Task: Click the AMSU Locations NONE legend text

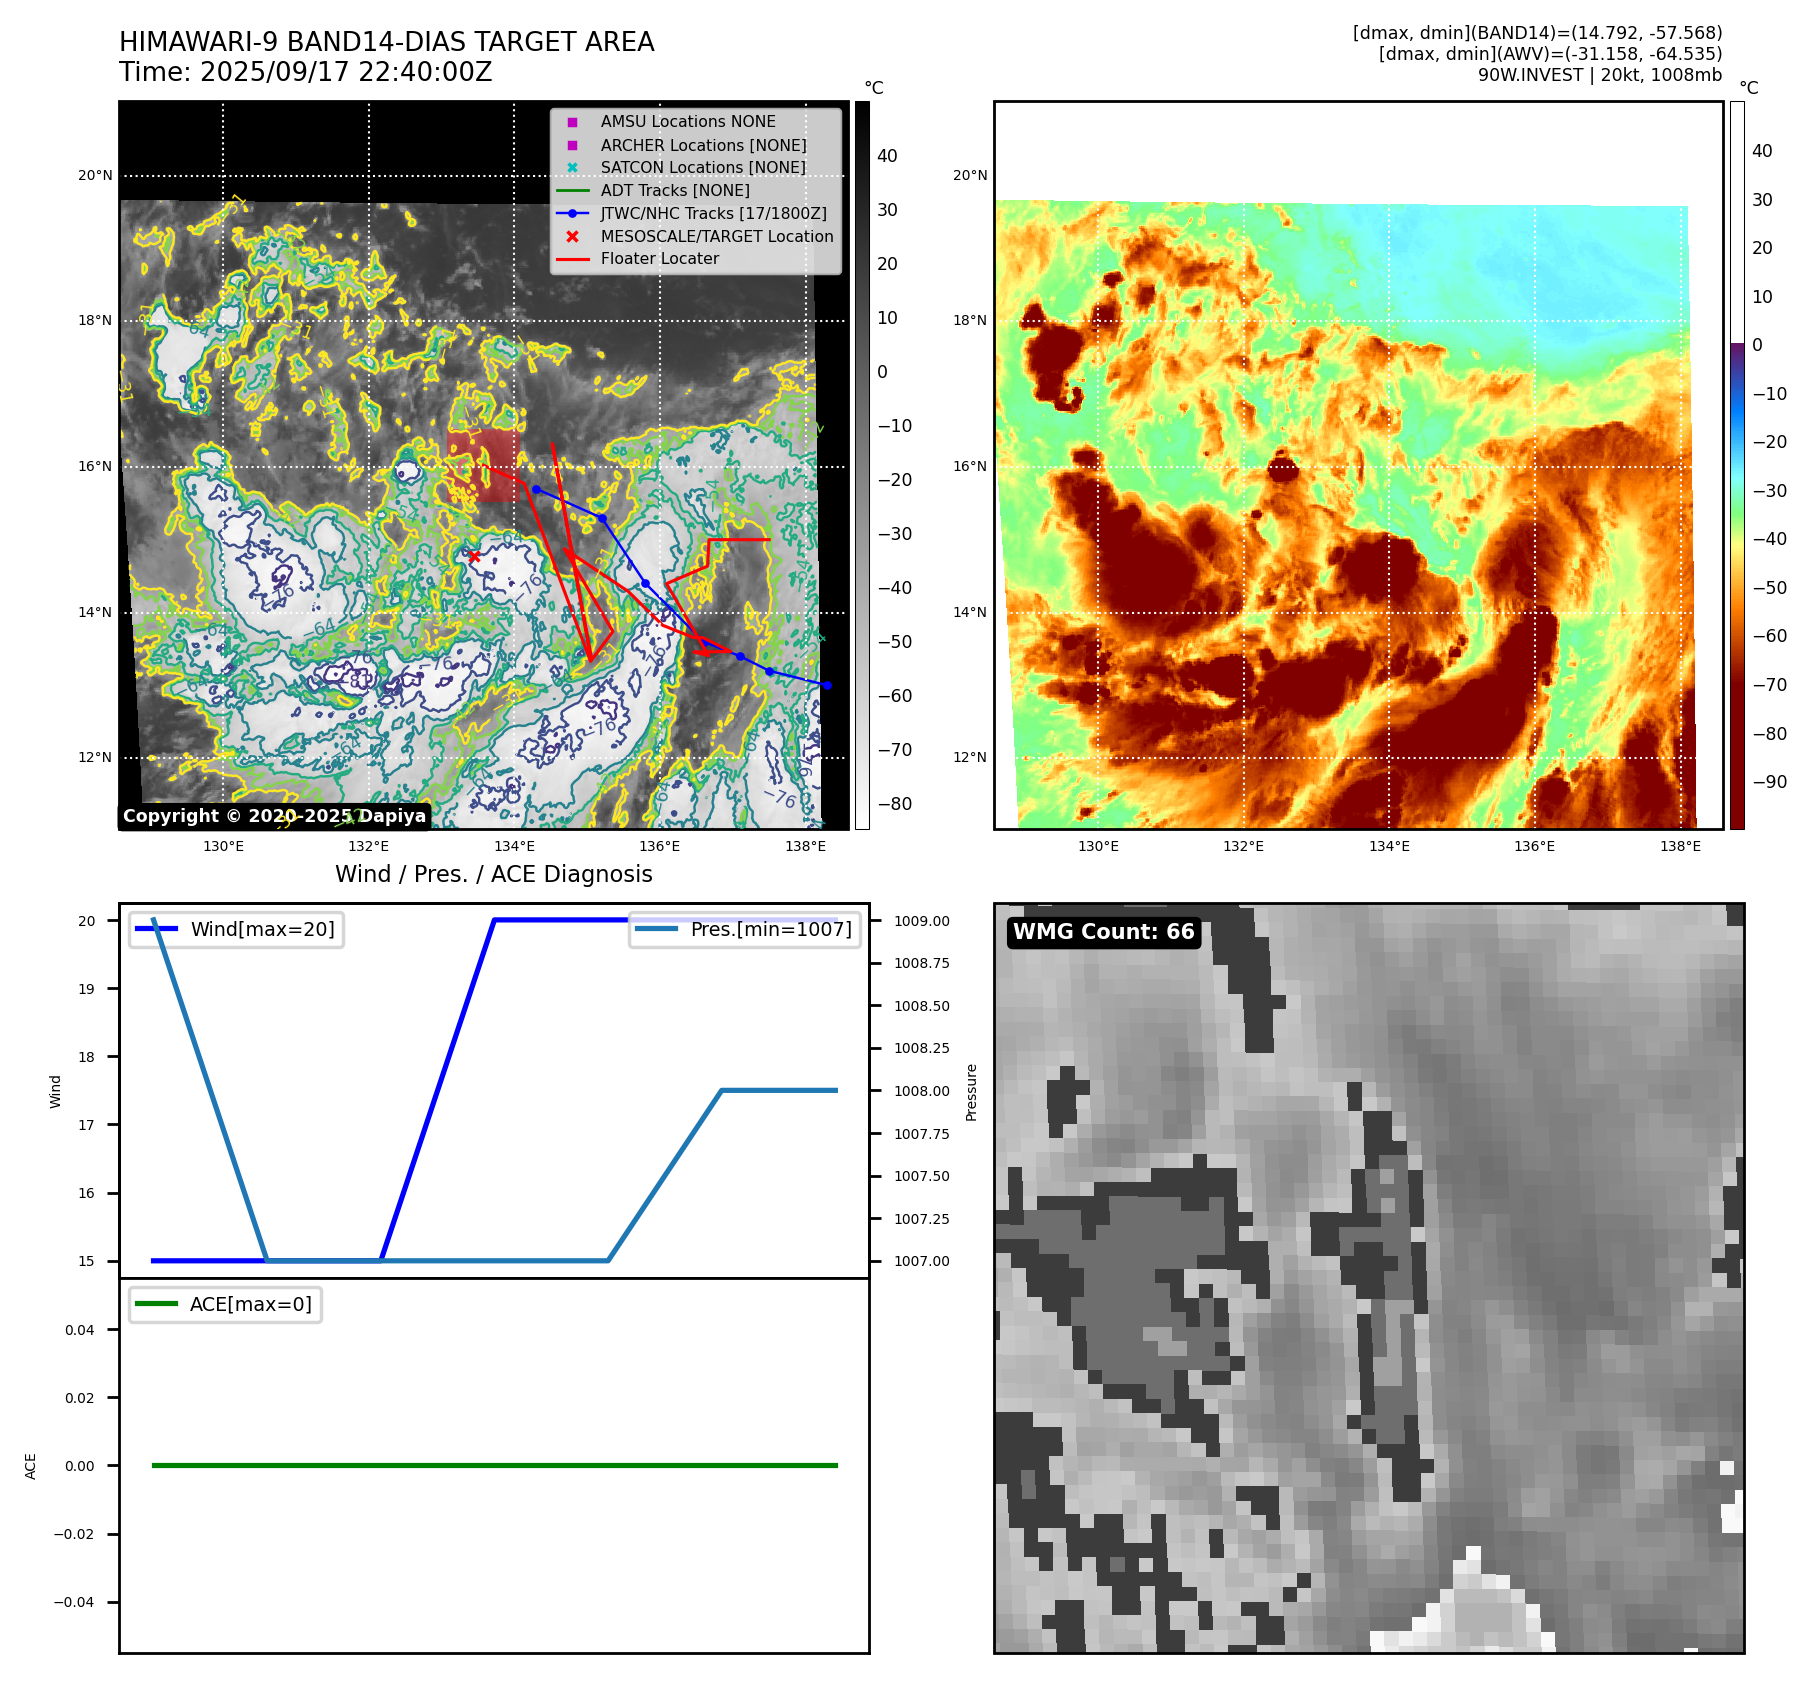Action: [688, 122]
